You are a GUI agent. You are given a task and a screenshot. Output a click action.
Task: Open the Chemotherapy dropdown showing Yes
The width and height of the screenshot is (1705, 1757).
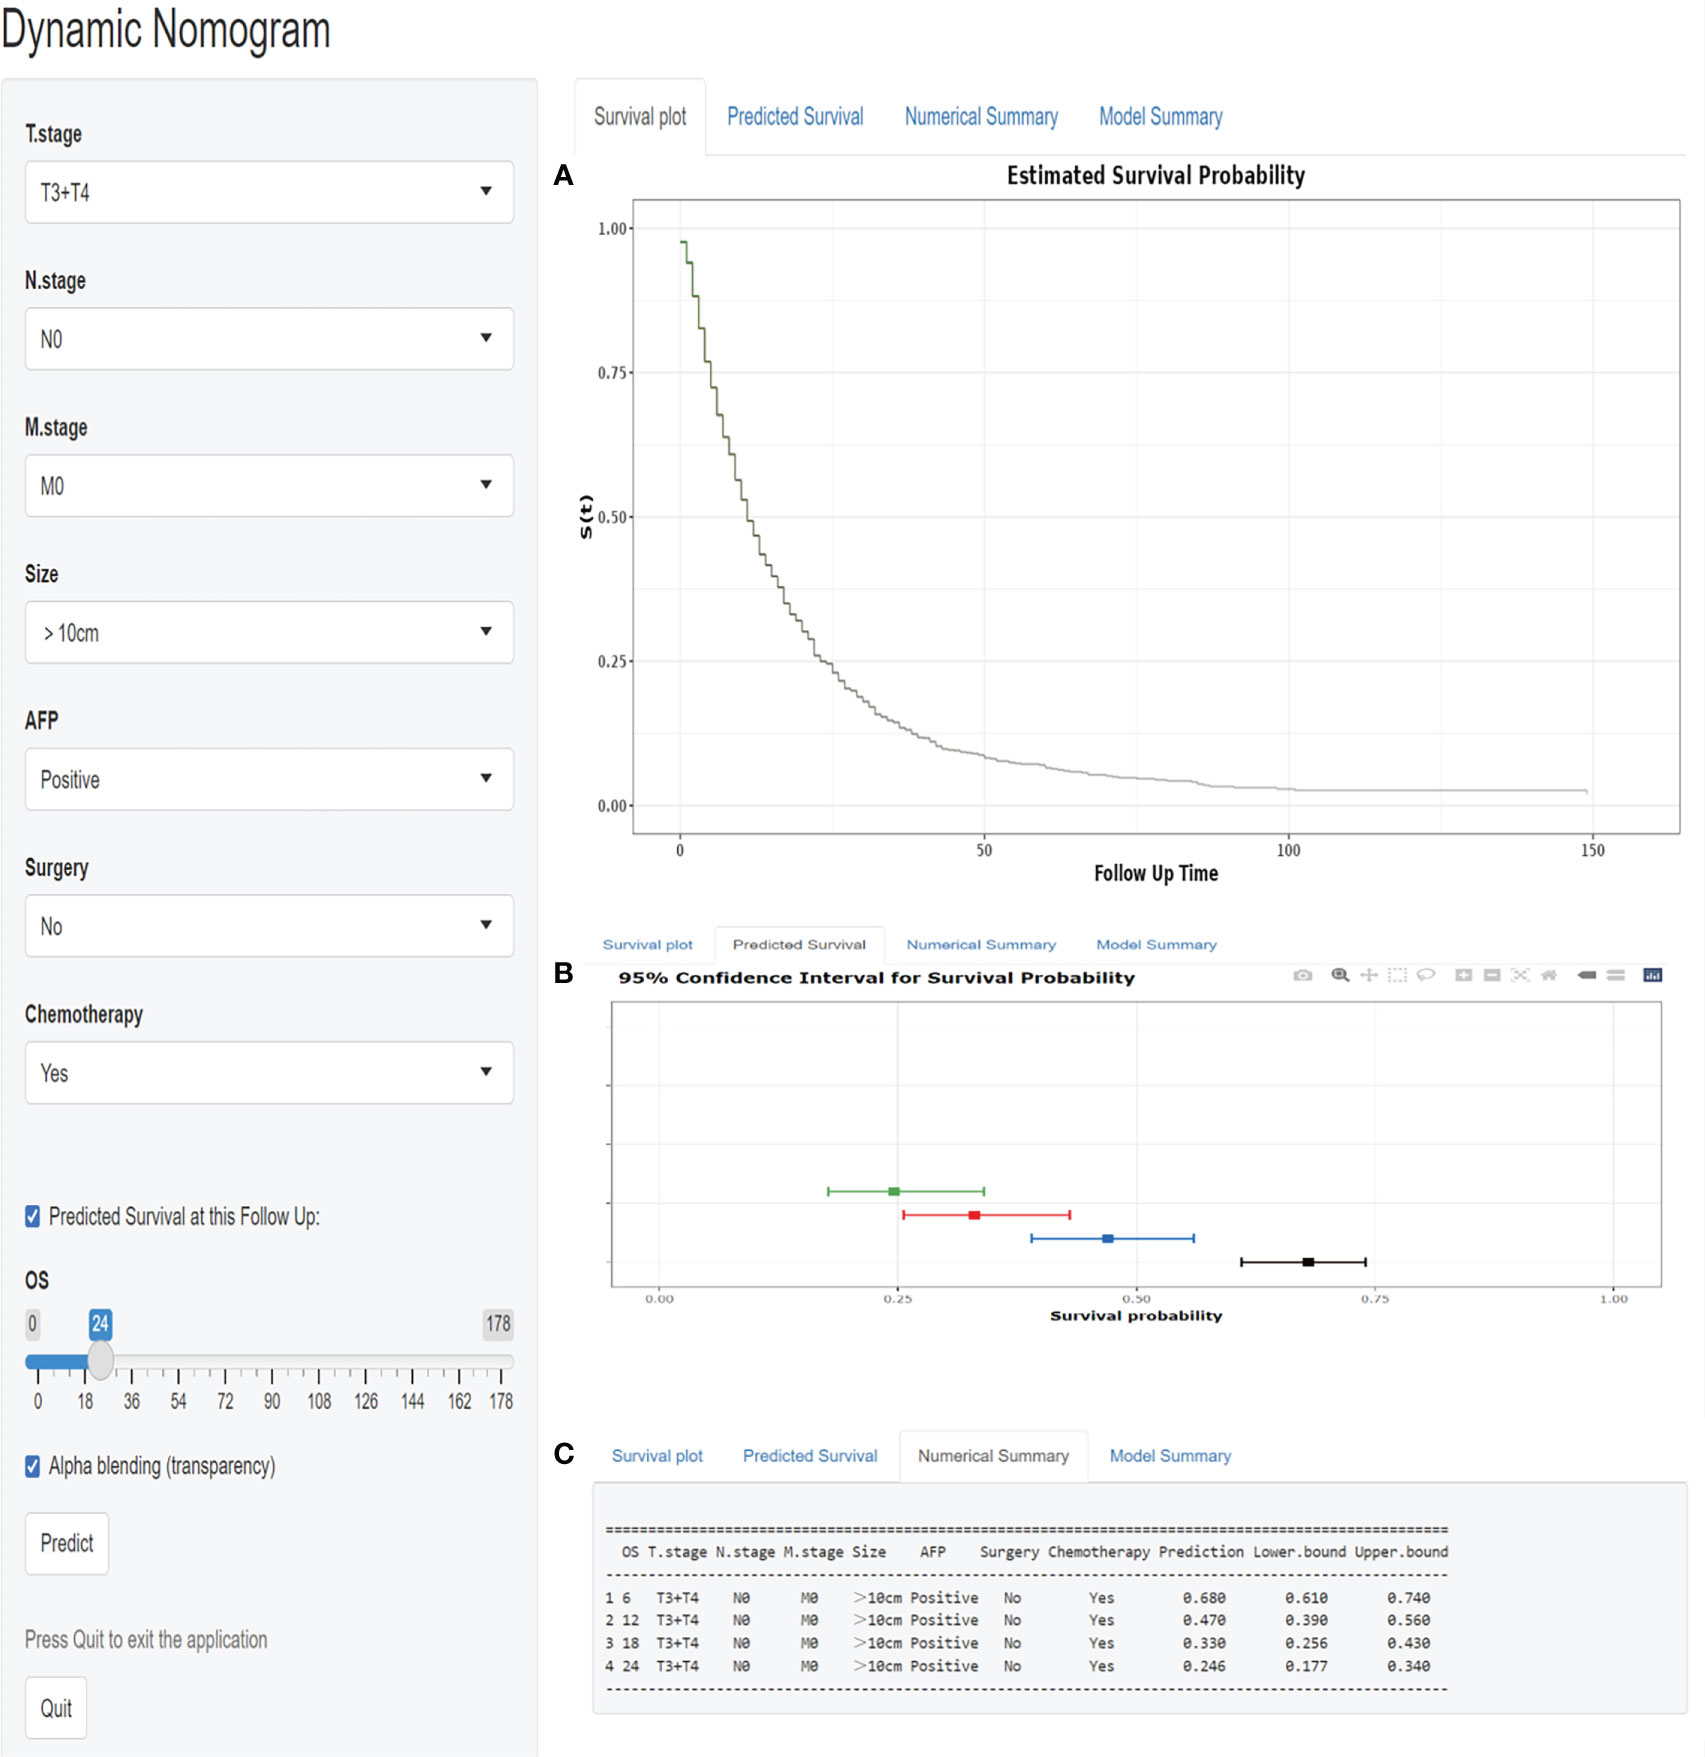click(269, 1073)
